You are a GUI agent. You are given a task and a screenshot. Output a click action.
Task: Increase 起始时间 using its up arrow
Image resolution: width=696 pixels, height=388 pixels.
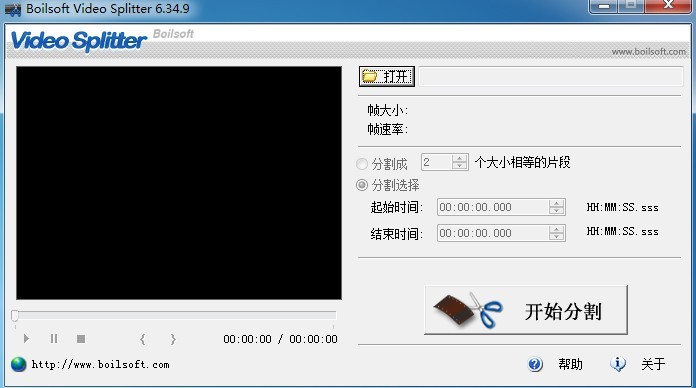pos(556,203)
